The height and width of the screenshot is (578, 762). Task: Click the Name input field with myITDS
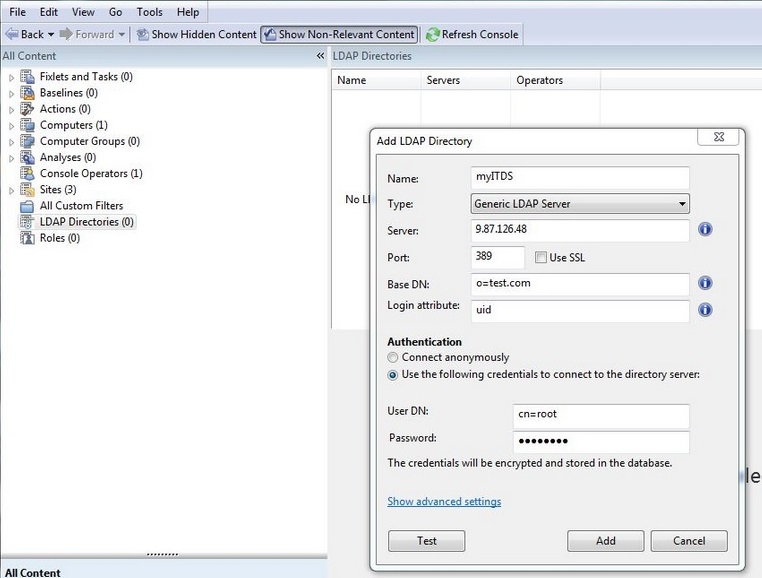pyautogui.click(x=580, y=177)
